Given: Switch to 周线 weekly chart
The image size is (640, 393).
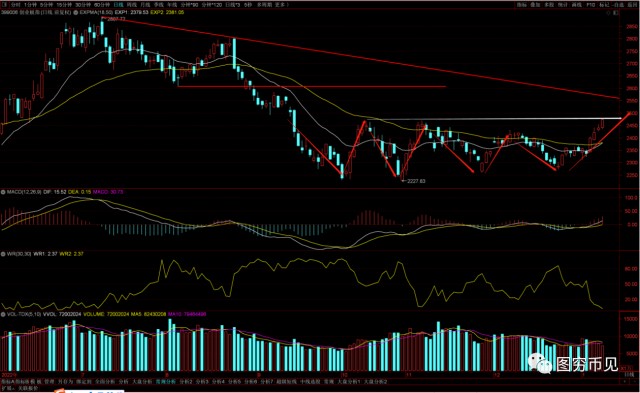Looking at the screenshot, I should coord(131,4).
